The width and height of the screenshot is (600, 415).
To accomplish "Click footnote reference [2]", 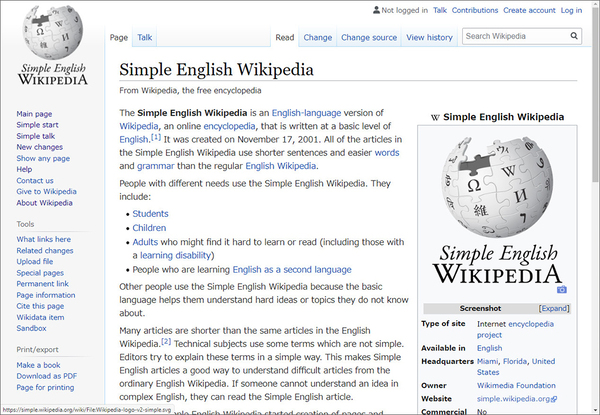I will tap(166, 341).
